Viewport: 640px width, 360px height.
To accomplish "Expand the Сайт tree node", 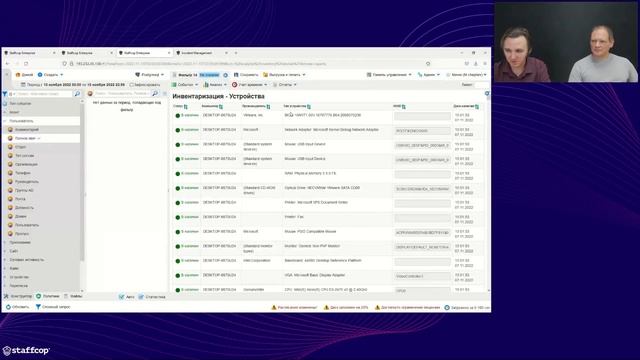I will [5, 251].
